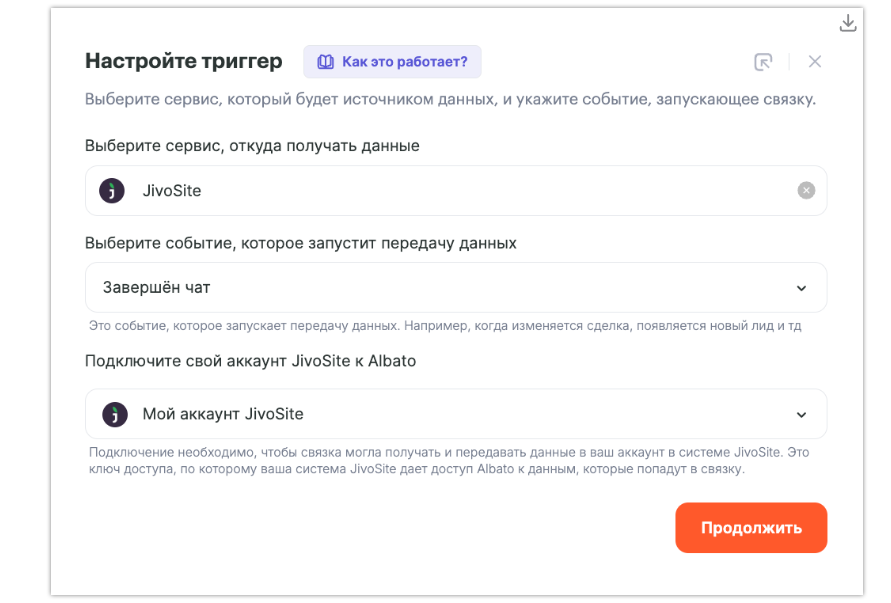The width and height of the screenshot is (891, 603).
Task: Click the JivoSite logo in service field
Action: pos(113,190)
